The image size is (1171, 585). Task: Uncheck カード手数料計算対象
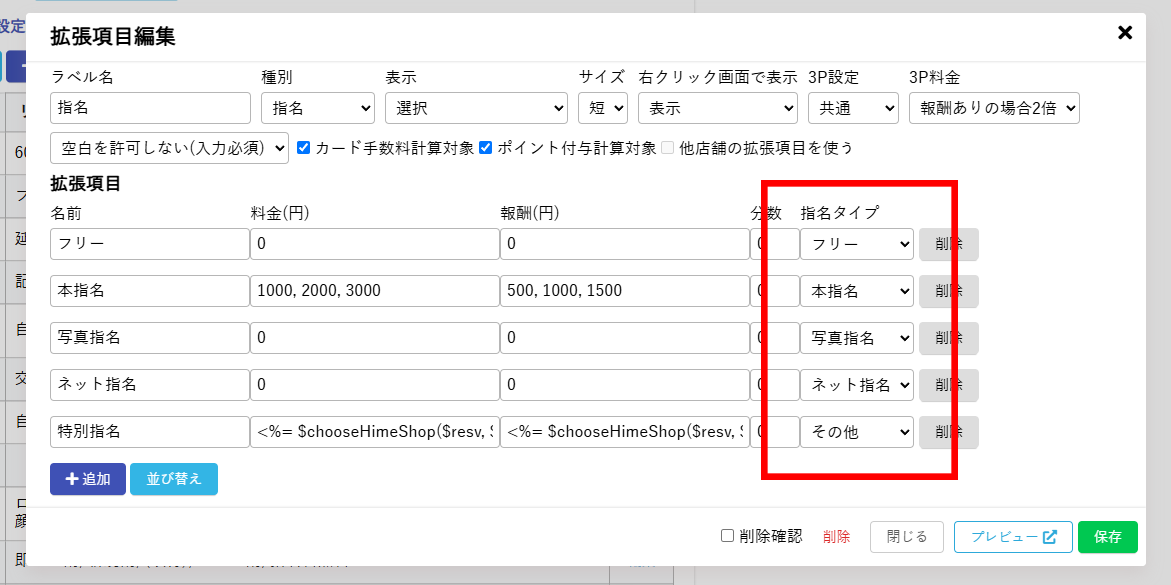pos(302,147)
